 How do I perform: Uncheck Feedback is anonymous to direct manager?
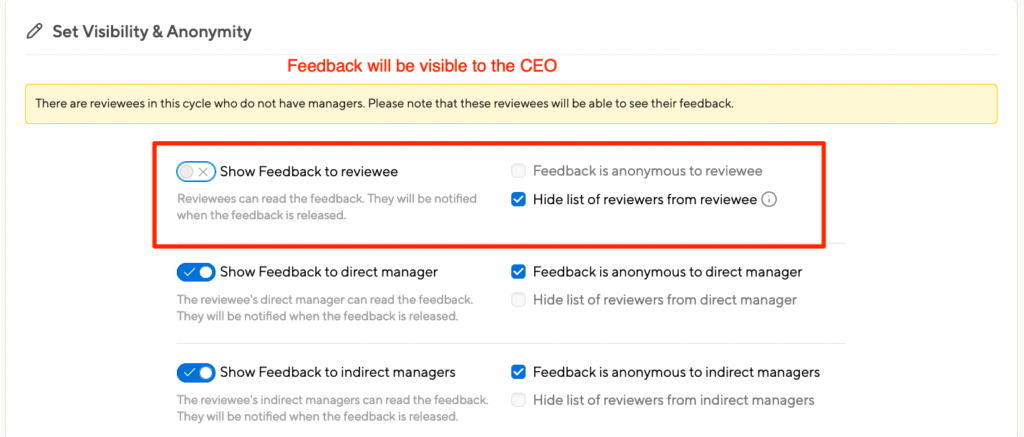tap(519, 272)
